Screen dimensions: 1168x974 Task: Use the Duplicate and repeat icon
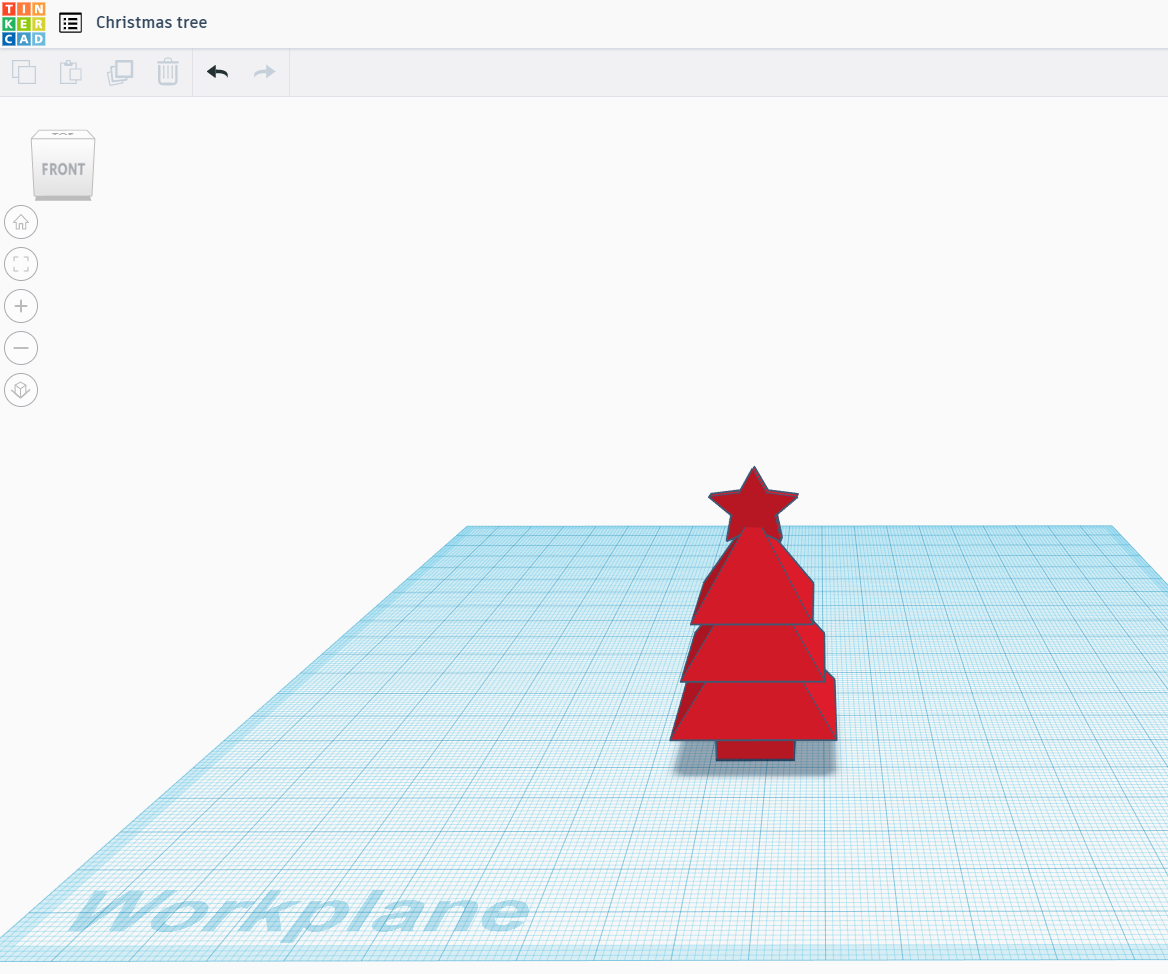click(x=120, y=72)
